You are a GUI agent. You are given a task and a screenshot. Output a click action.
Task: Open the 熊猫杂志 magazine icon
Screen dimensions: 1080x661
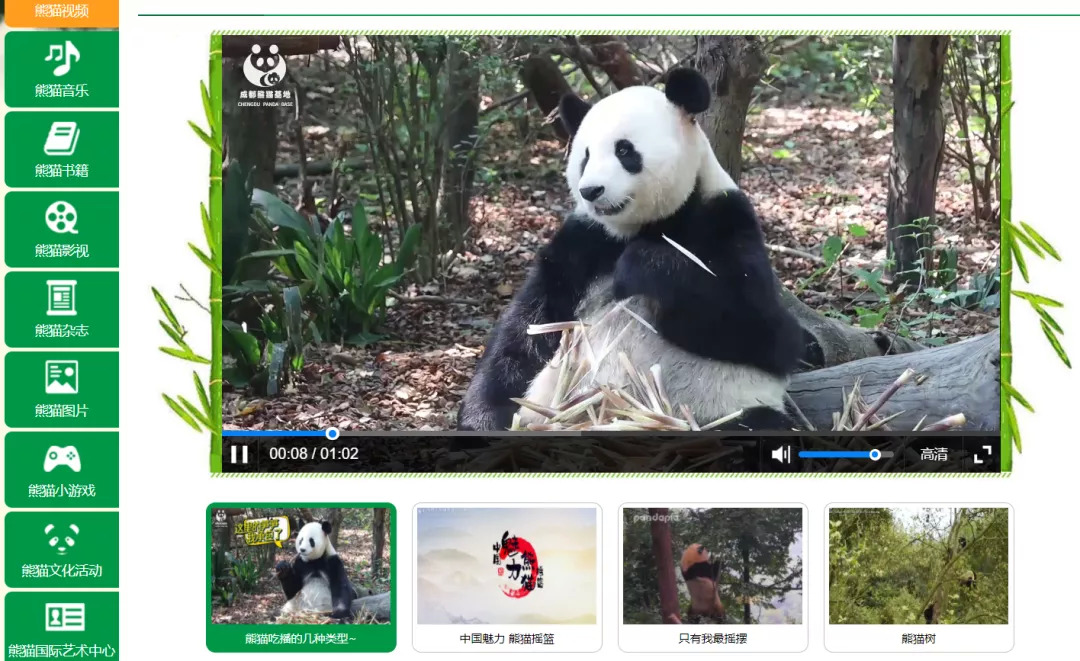62,298
